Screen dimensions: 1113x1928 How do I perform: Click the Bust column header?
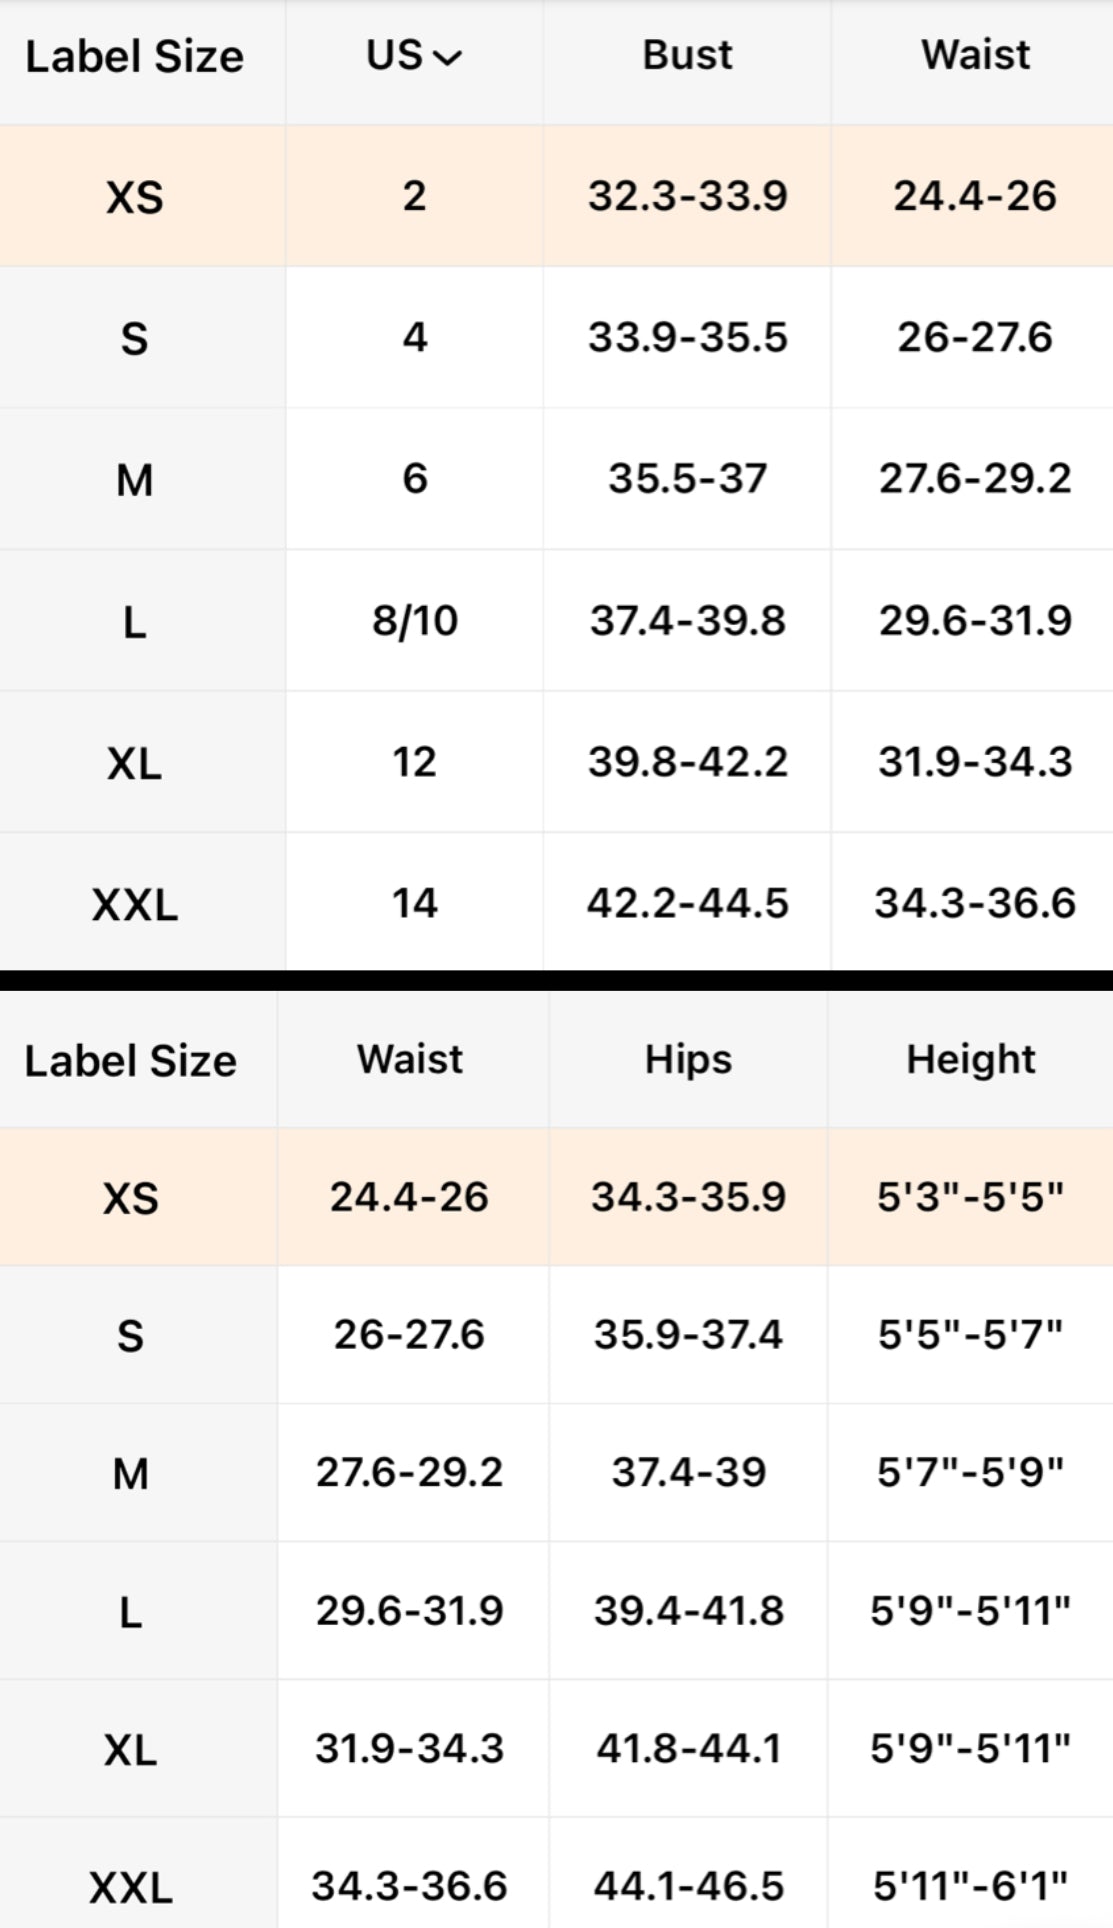[x=687, y=56]
